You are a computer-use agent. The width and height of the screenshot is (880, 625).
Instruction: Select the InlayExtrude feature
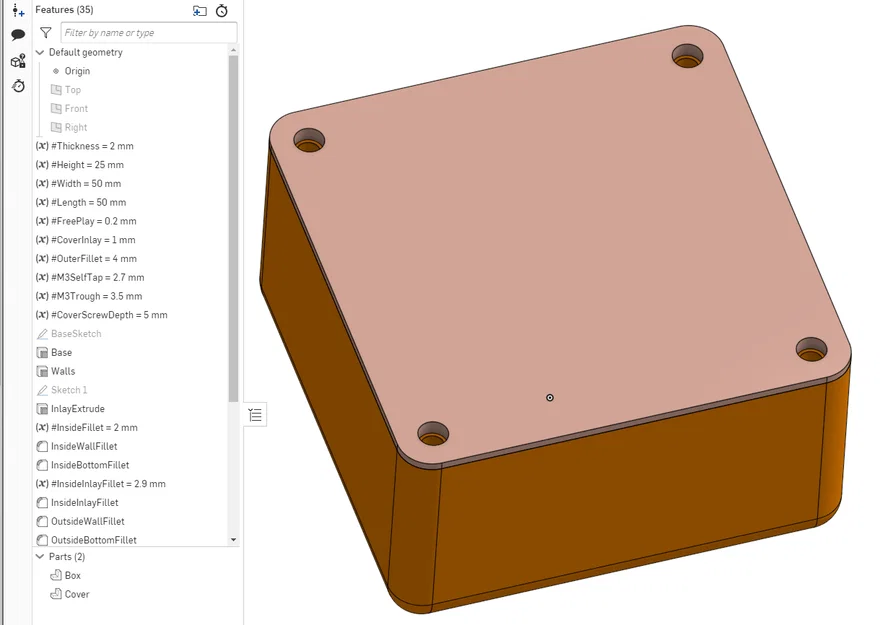pos(71,409)
